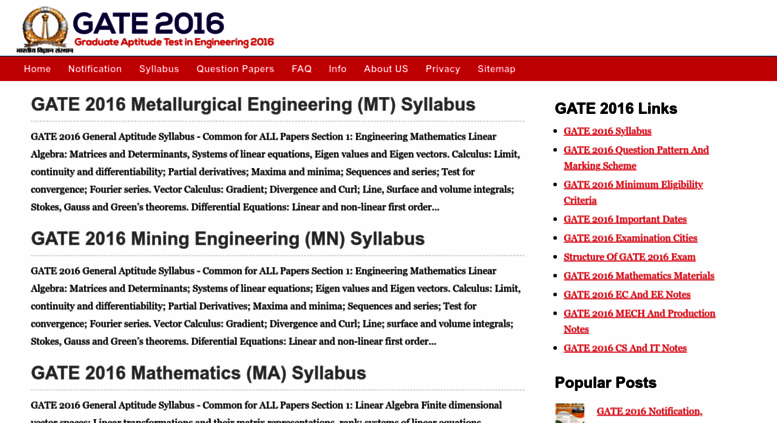Open GATE 2016 MECH And Production Notes
Viewport: 777px width, 423px height.
(x=639, y=321)
